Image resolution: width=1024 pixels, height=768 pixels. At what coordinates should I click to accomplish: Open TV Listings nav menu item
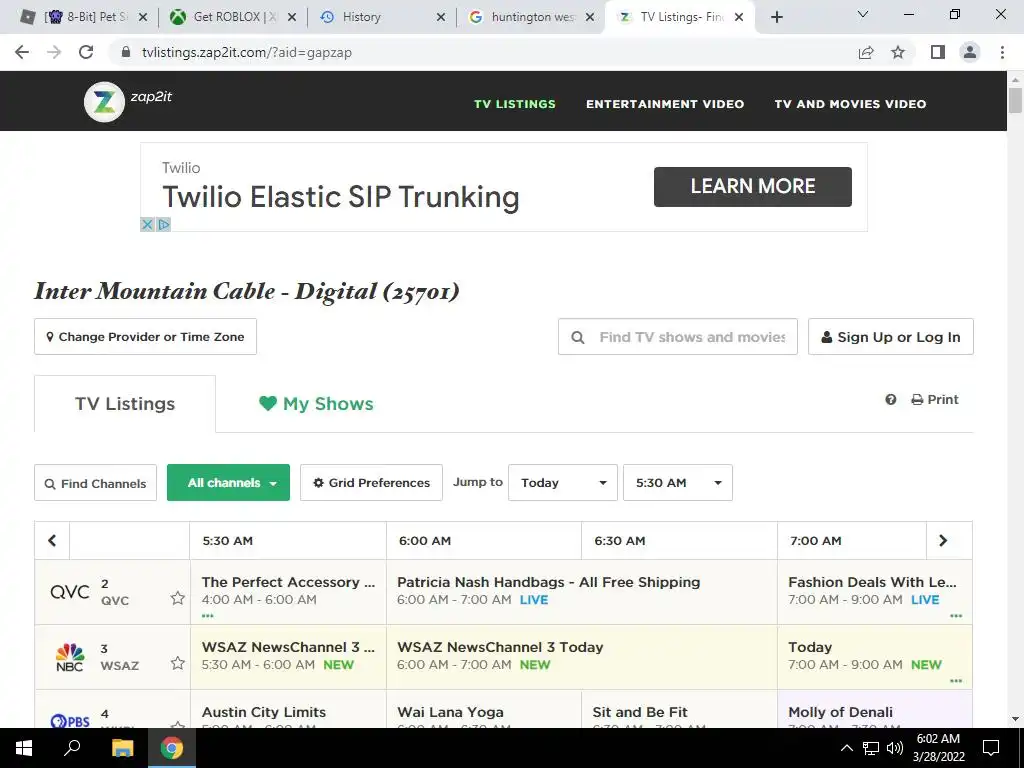click(515, 104)
